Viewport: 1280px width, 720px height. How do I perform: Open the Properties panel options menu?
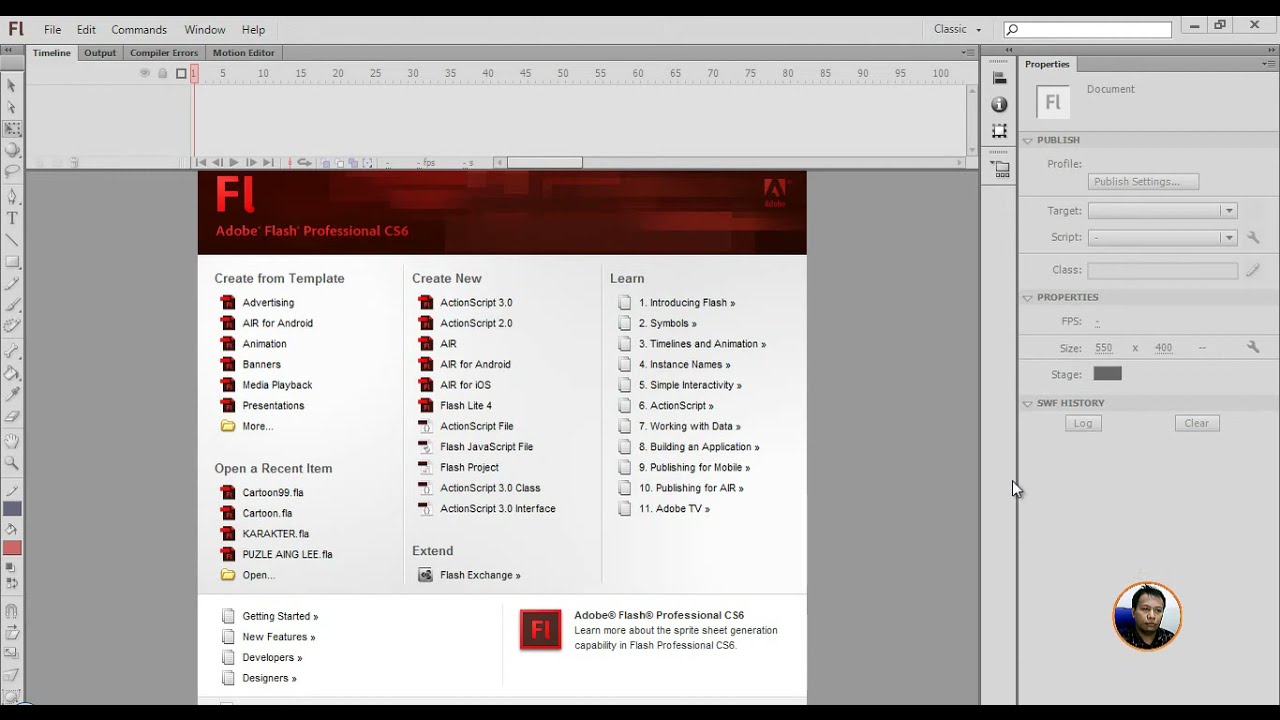(1269, 64)
